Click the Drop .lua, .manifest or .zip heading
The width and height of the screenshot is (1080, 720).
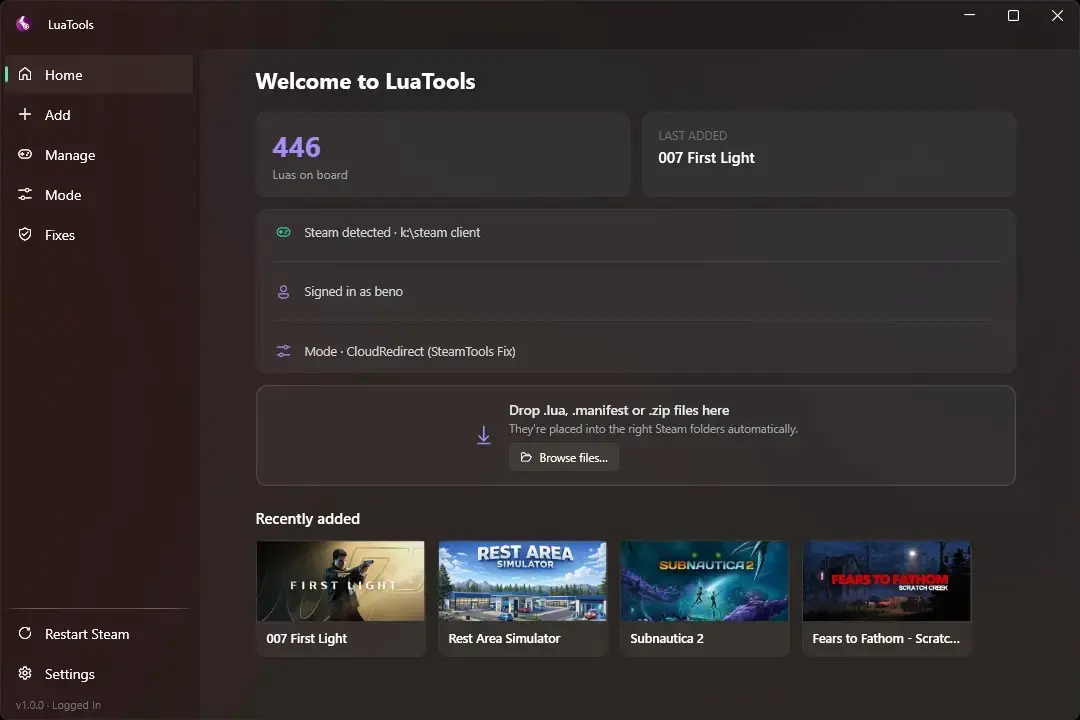pyautogui.click(x=619, y=410)
